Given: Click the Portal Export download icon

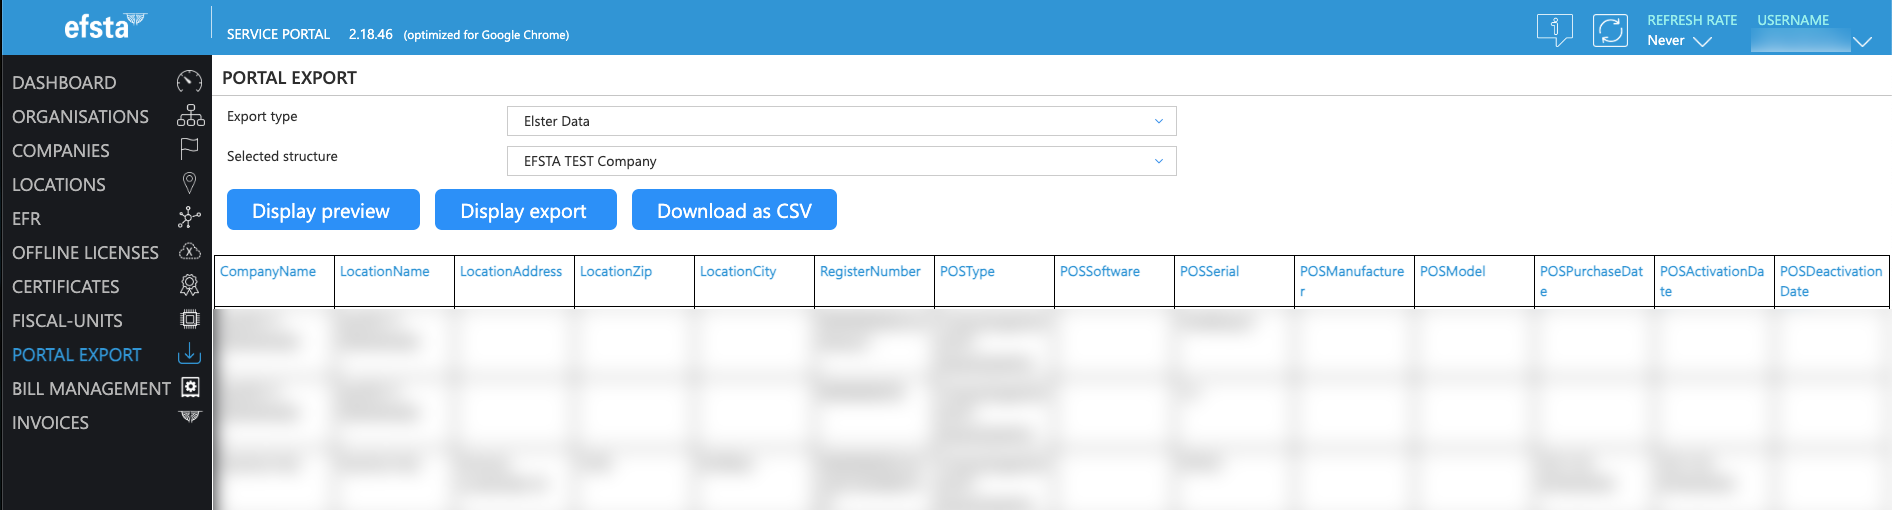Looking at the screenshot, I should (189, 354).
